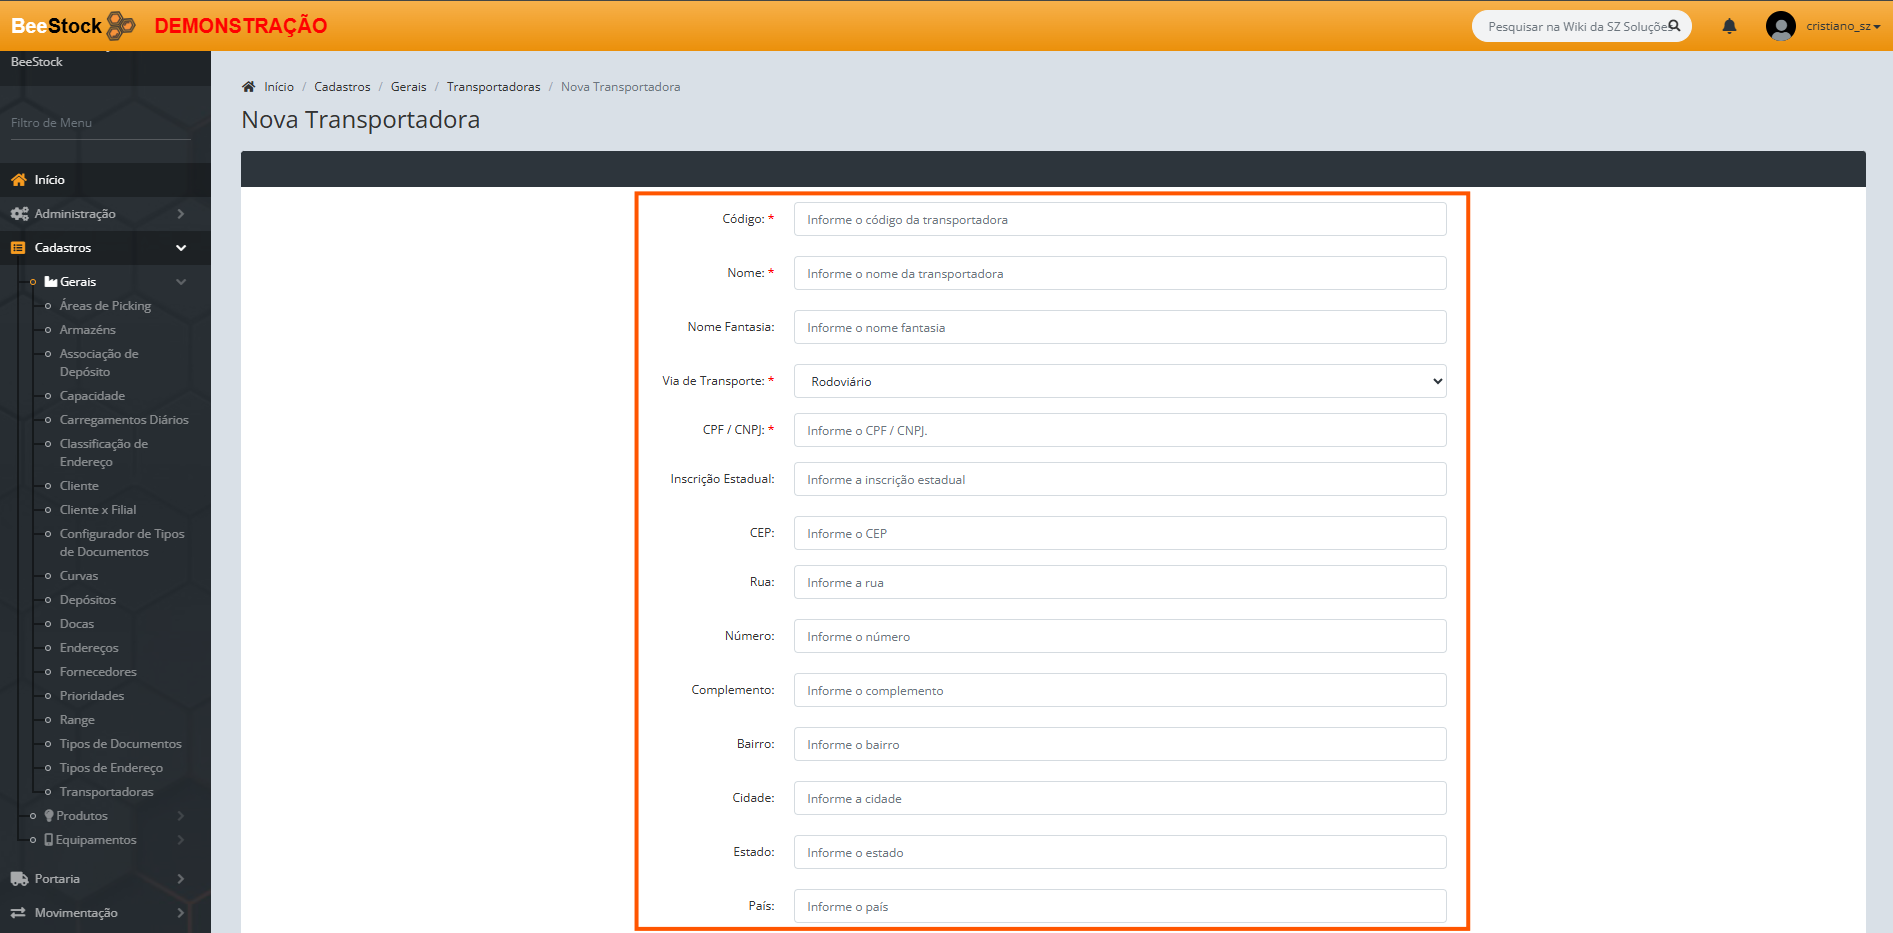Open the Via de Transporte dropdown
1893x933 pixels.
[1119, 381]
